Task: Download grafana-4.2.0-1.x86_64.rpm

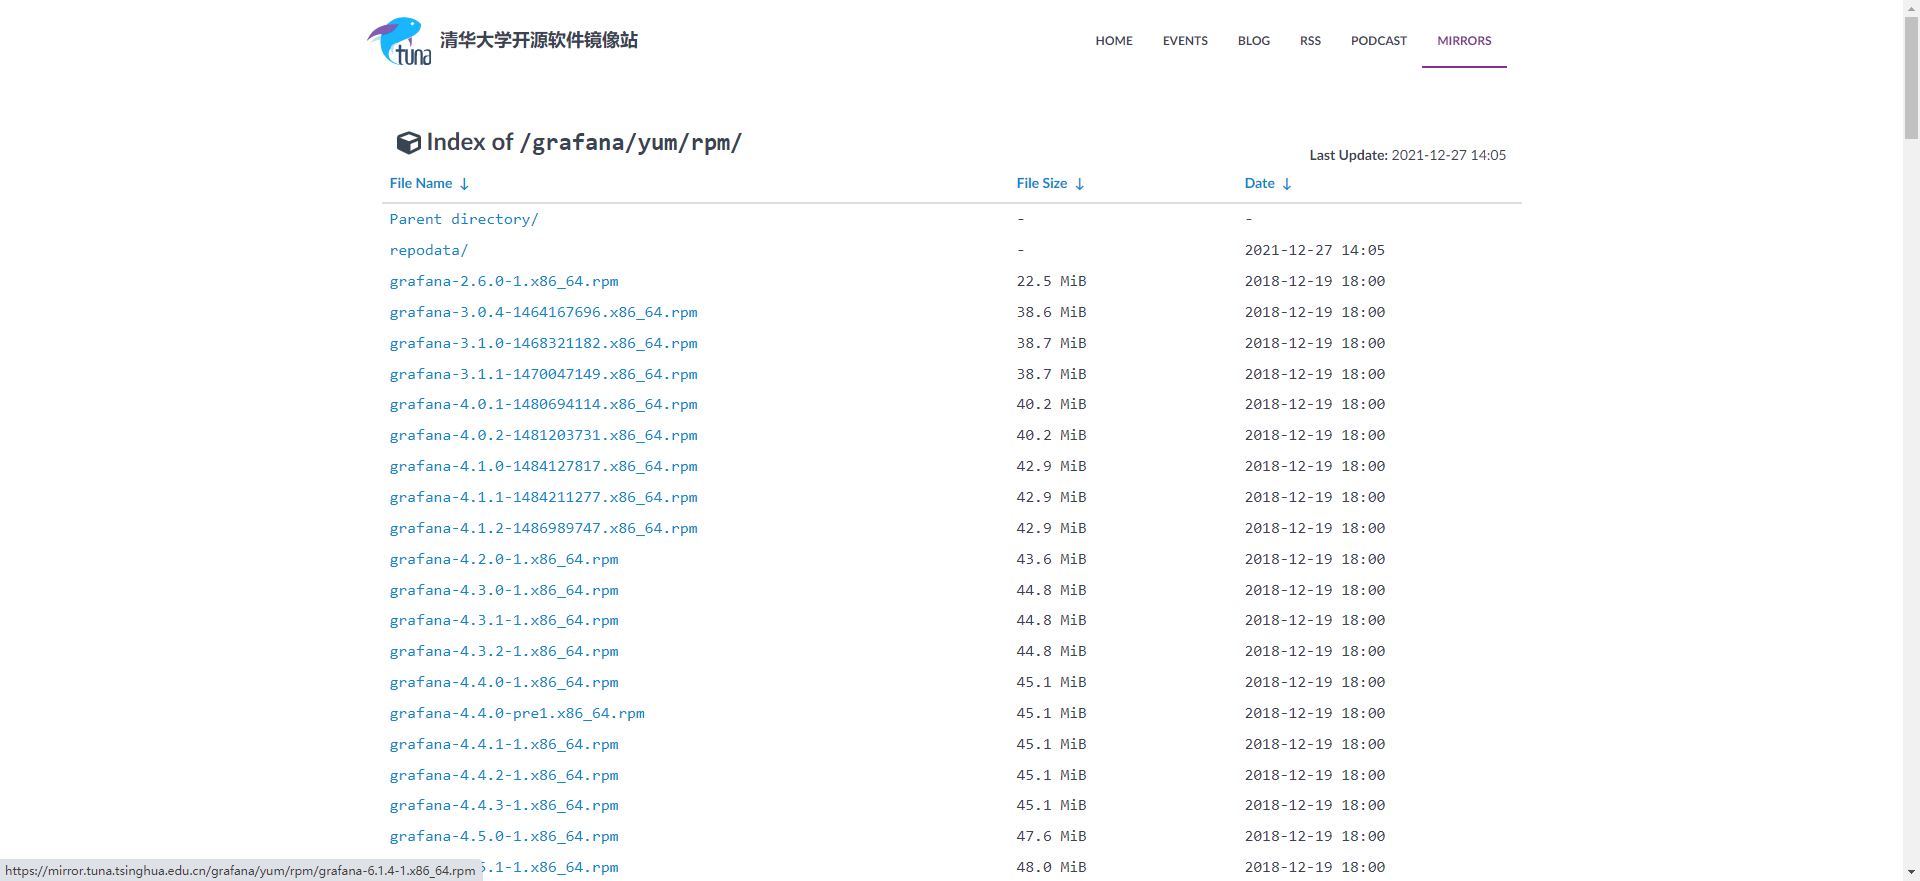Action: 504,559
